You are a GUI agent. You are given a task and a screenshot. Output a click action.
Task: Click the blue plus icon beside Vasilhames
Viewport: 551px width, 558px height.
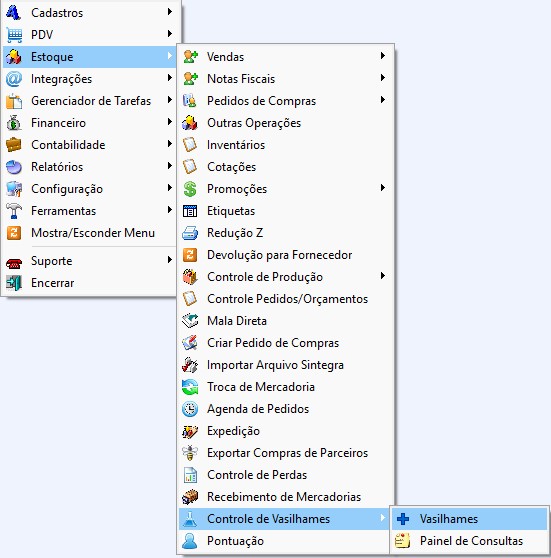[403, 519]
